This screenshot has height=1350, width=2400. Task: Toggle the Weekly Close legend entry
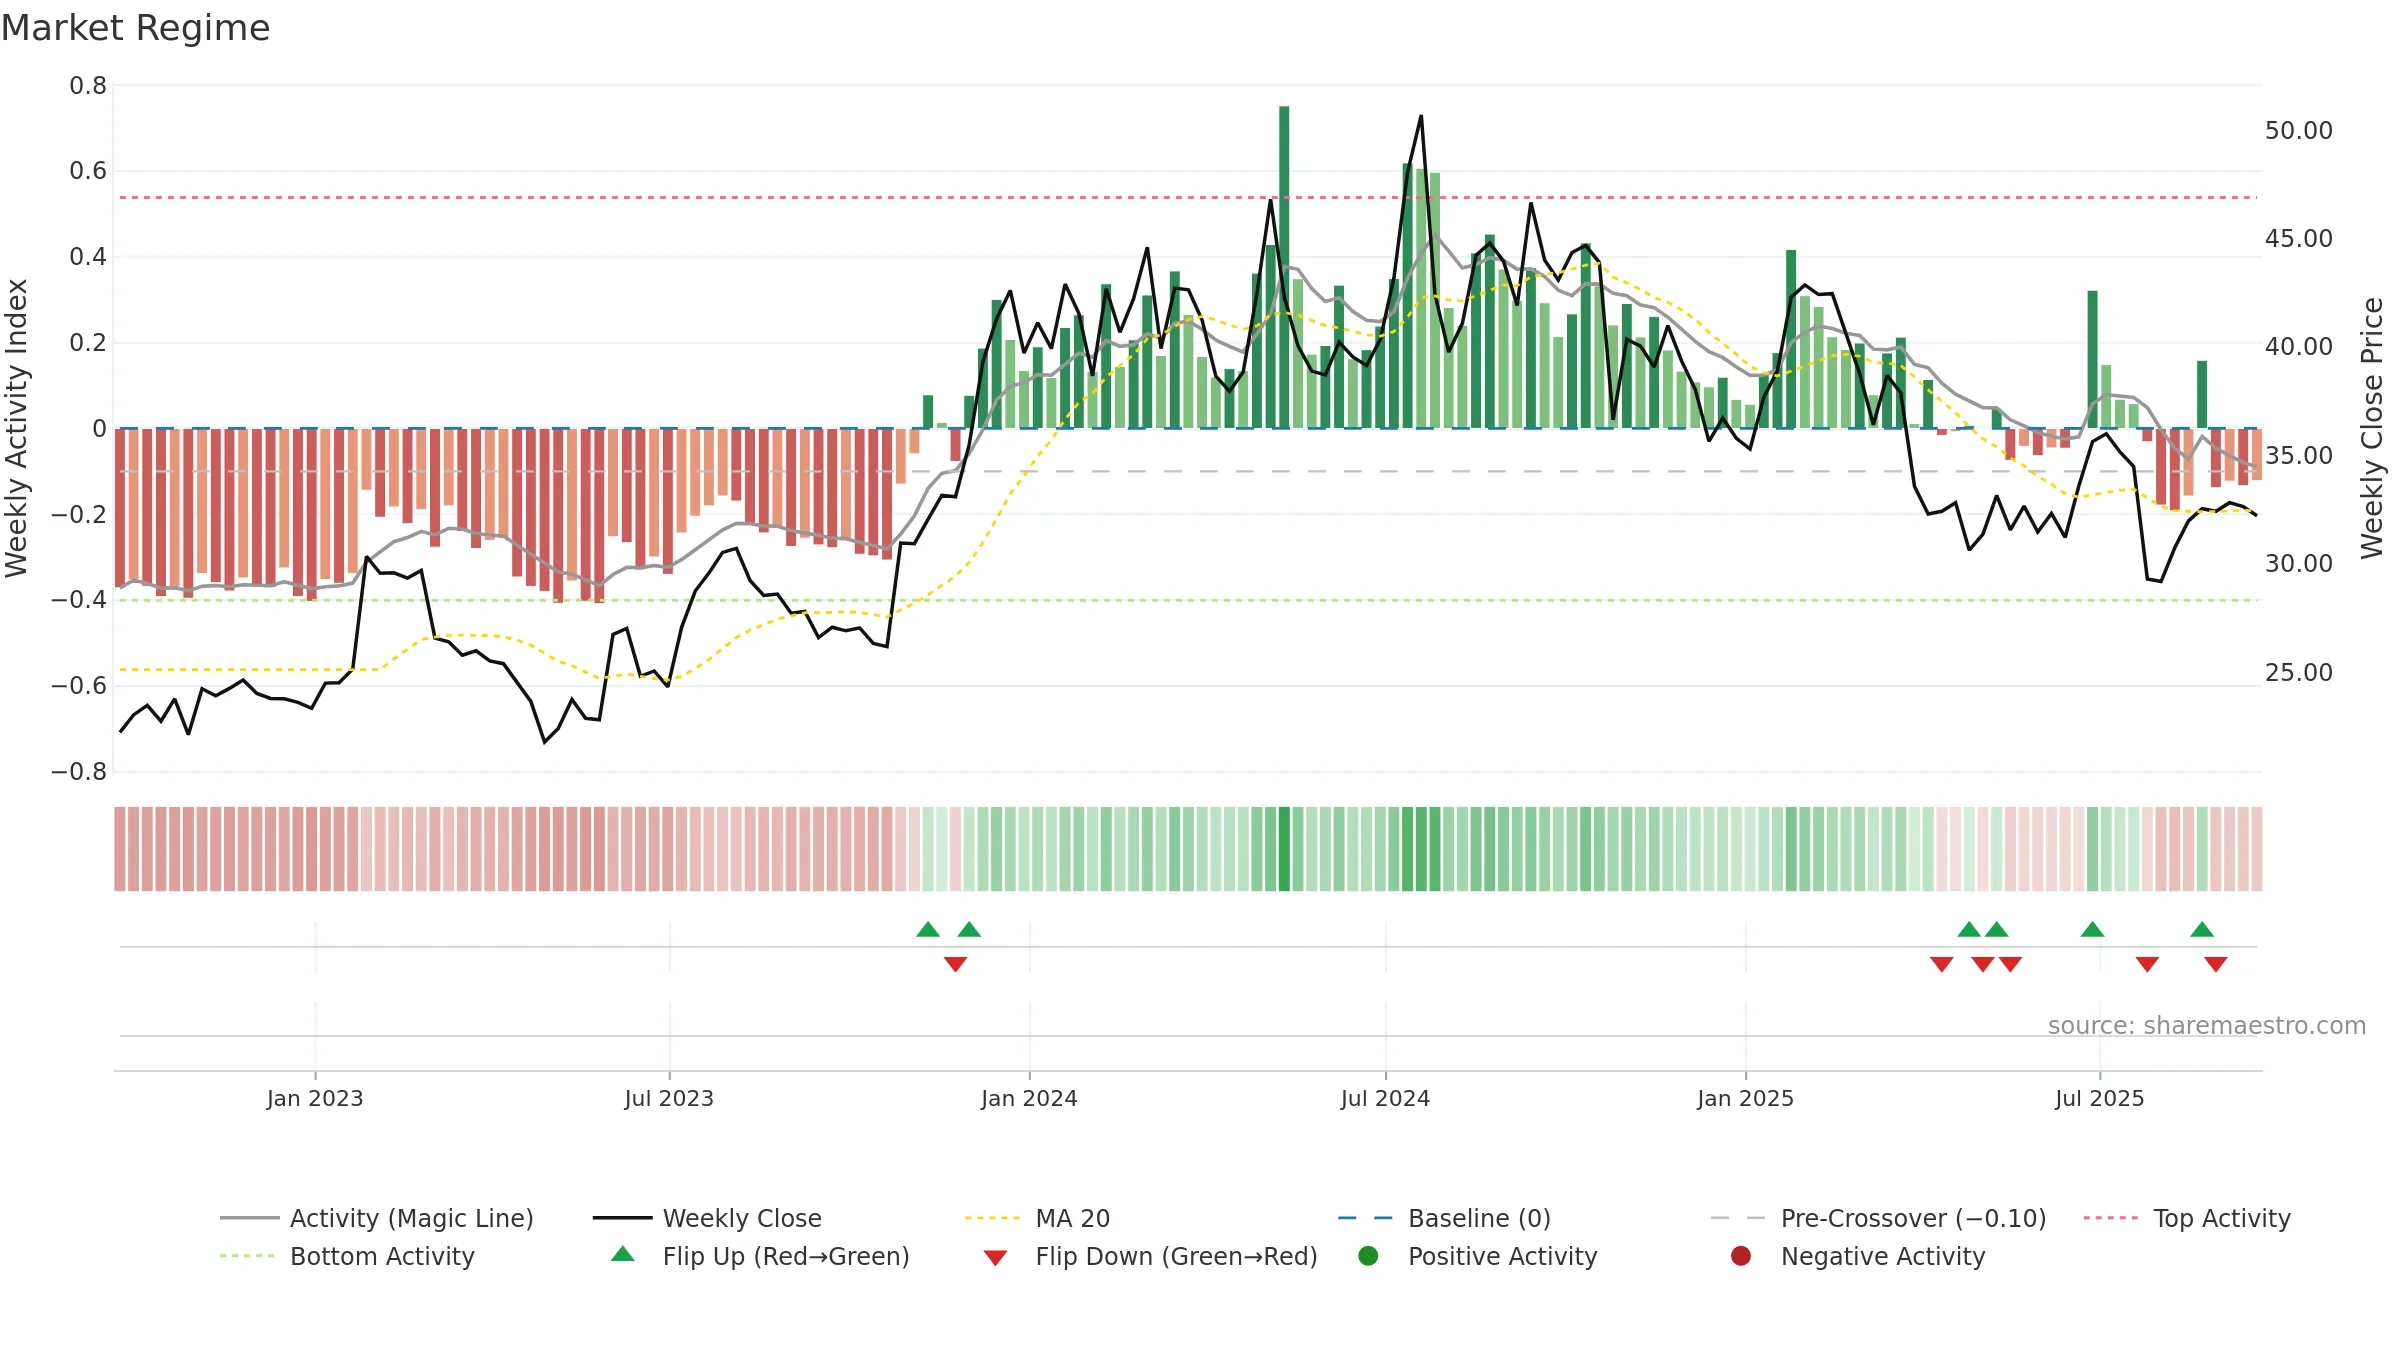pos(707,1218)
